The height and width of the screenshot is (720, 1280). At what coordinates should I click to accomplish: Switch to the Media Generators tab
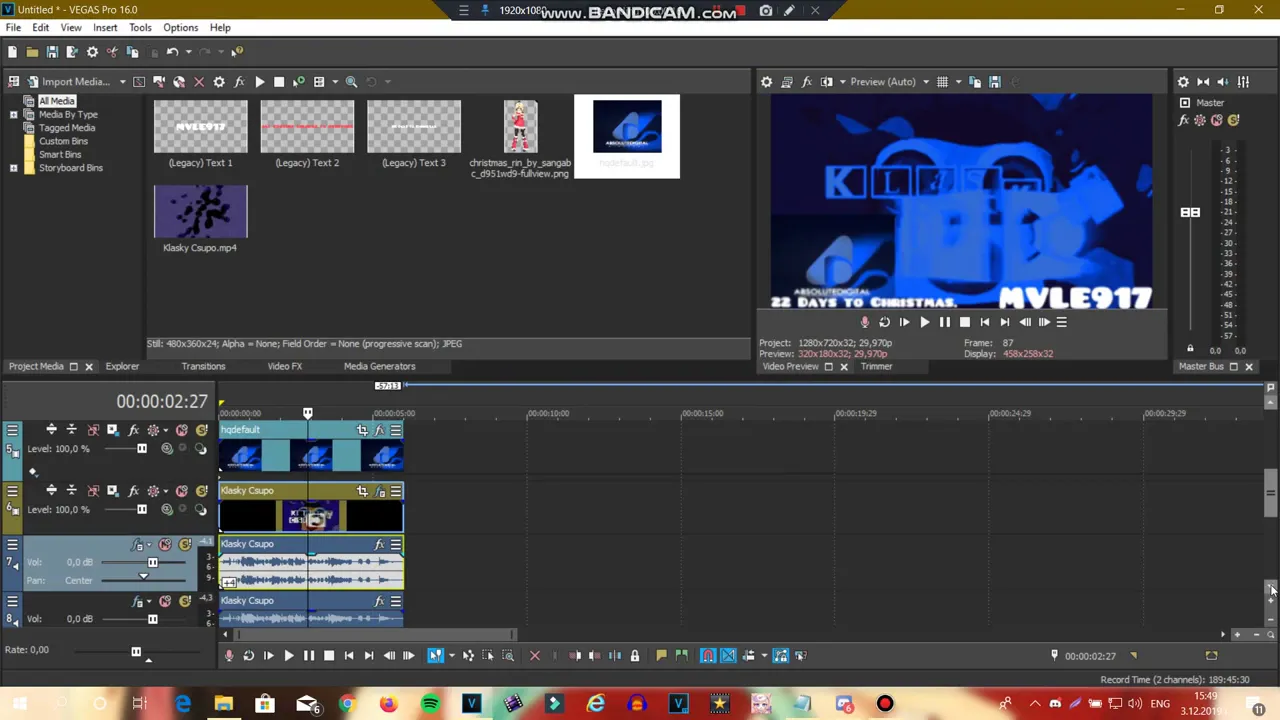click(379, 366)
